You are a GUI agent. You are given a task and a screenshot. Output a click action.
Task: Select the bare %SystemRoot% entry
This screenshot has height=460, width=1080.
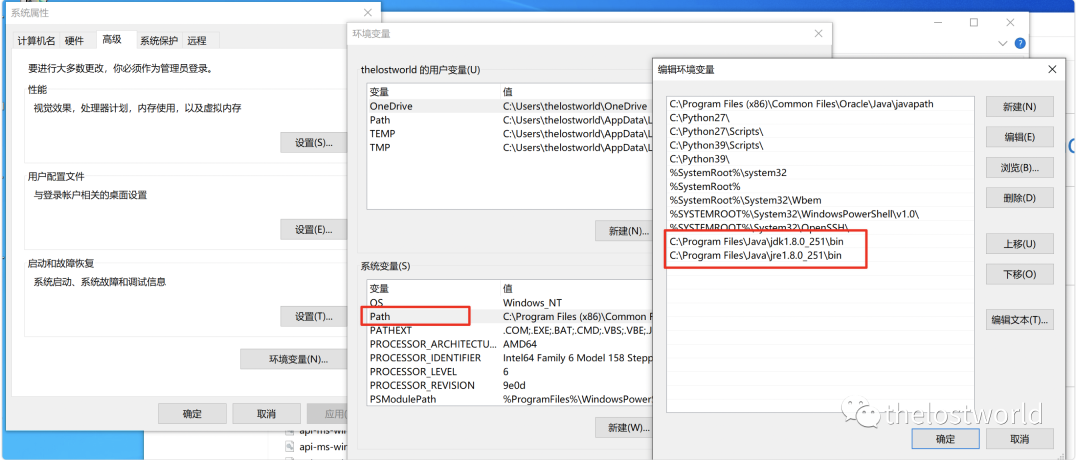(820, 187)
